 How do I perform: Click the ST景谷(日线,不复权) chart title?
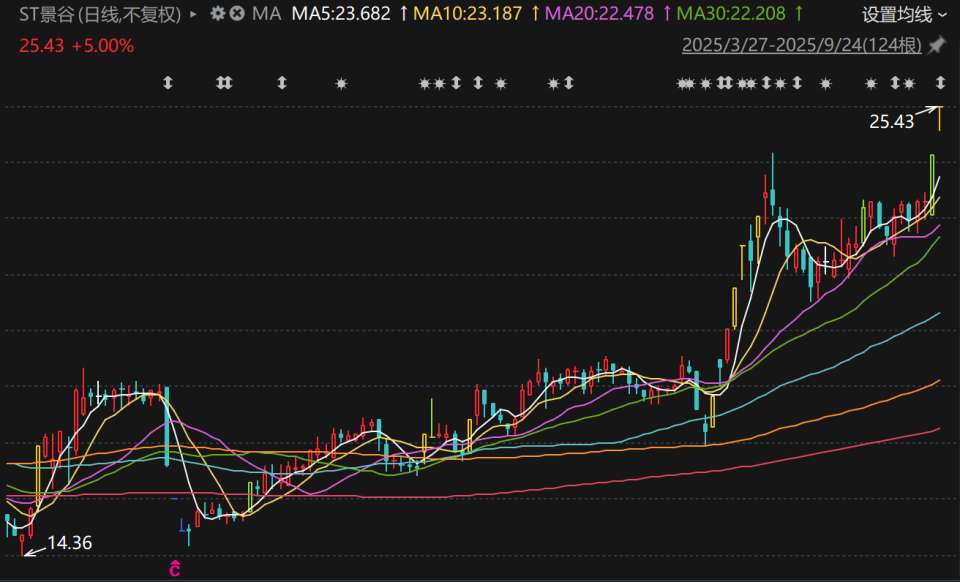click(x=100, y=14)
